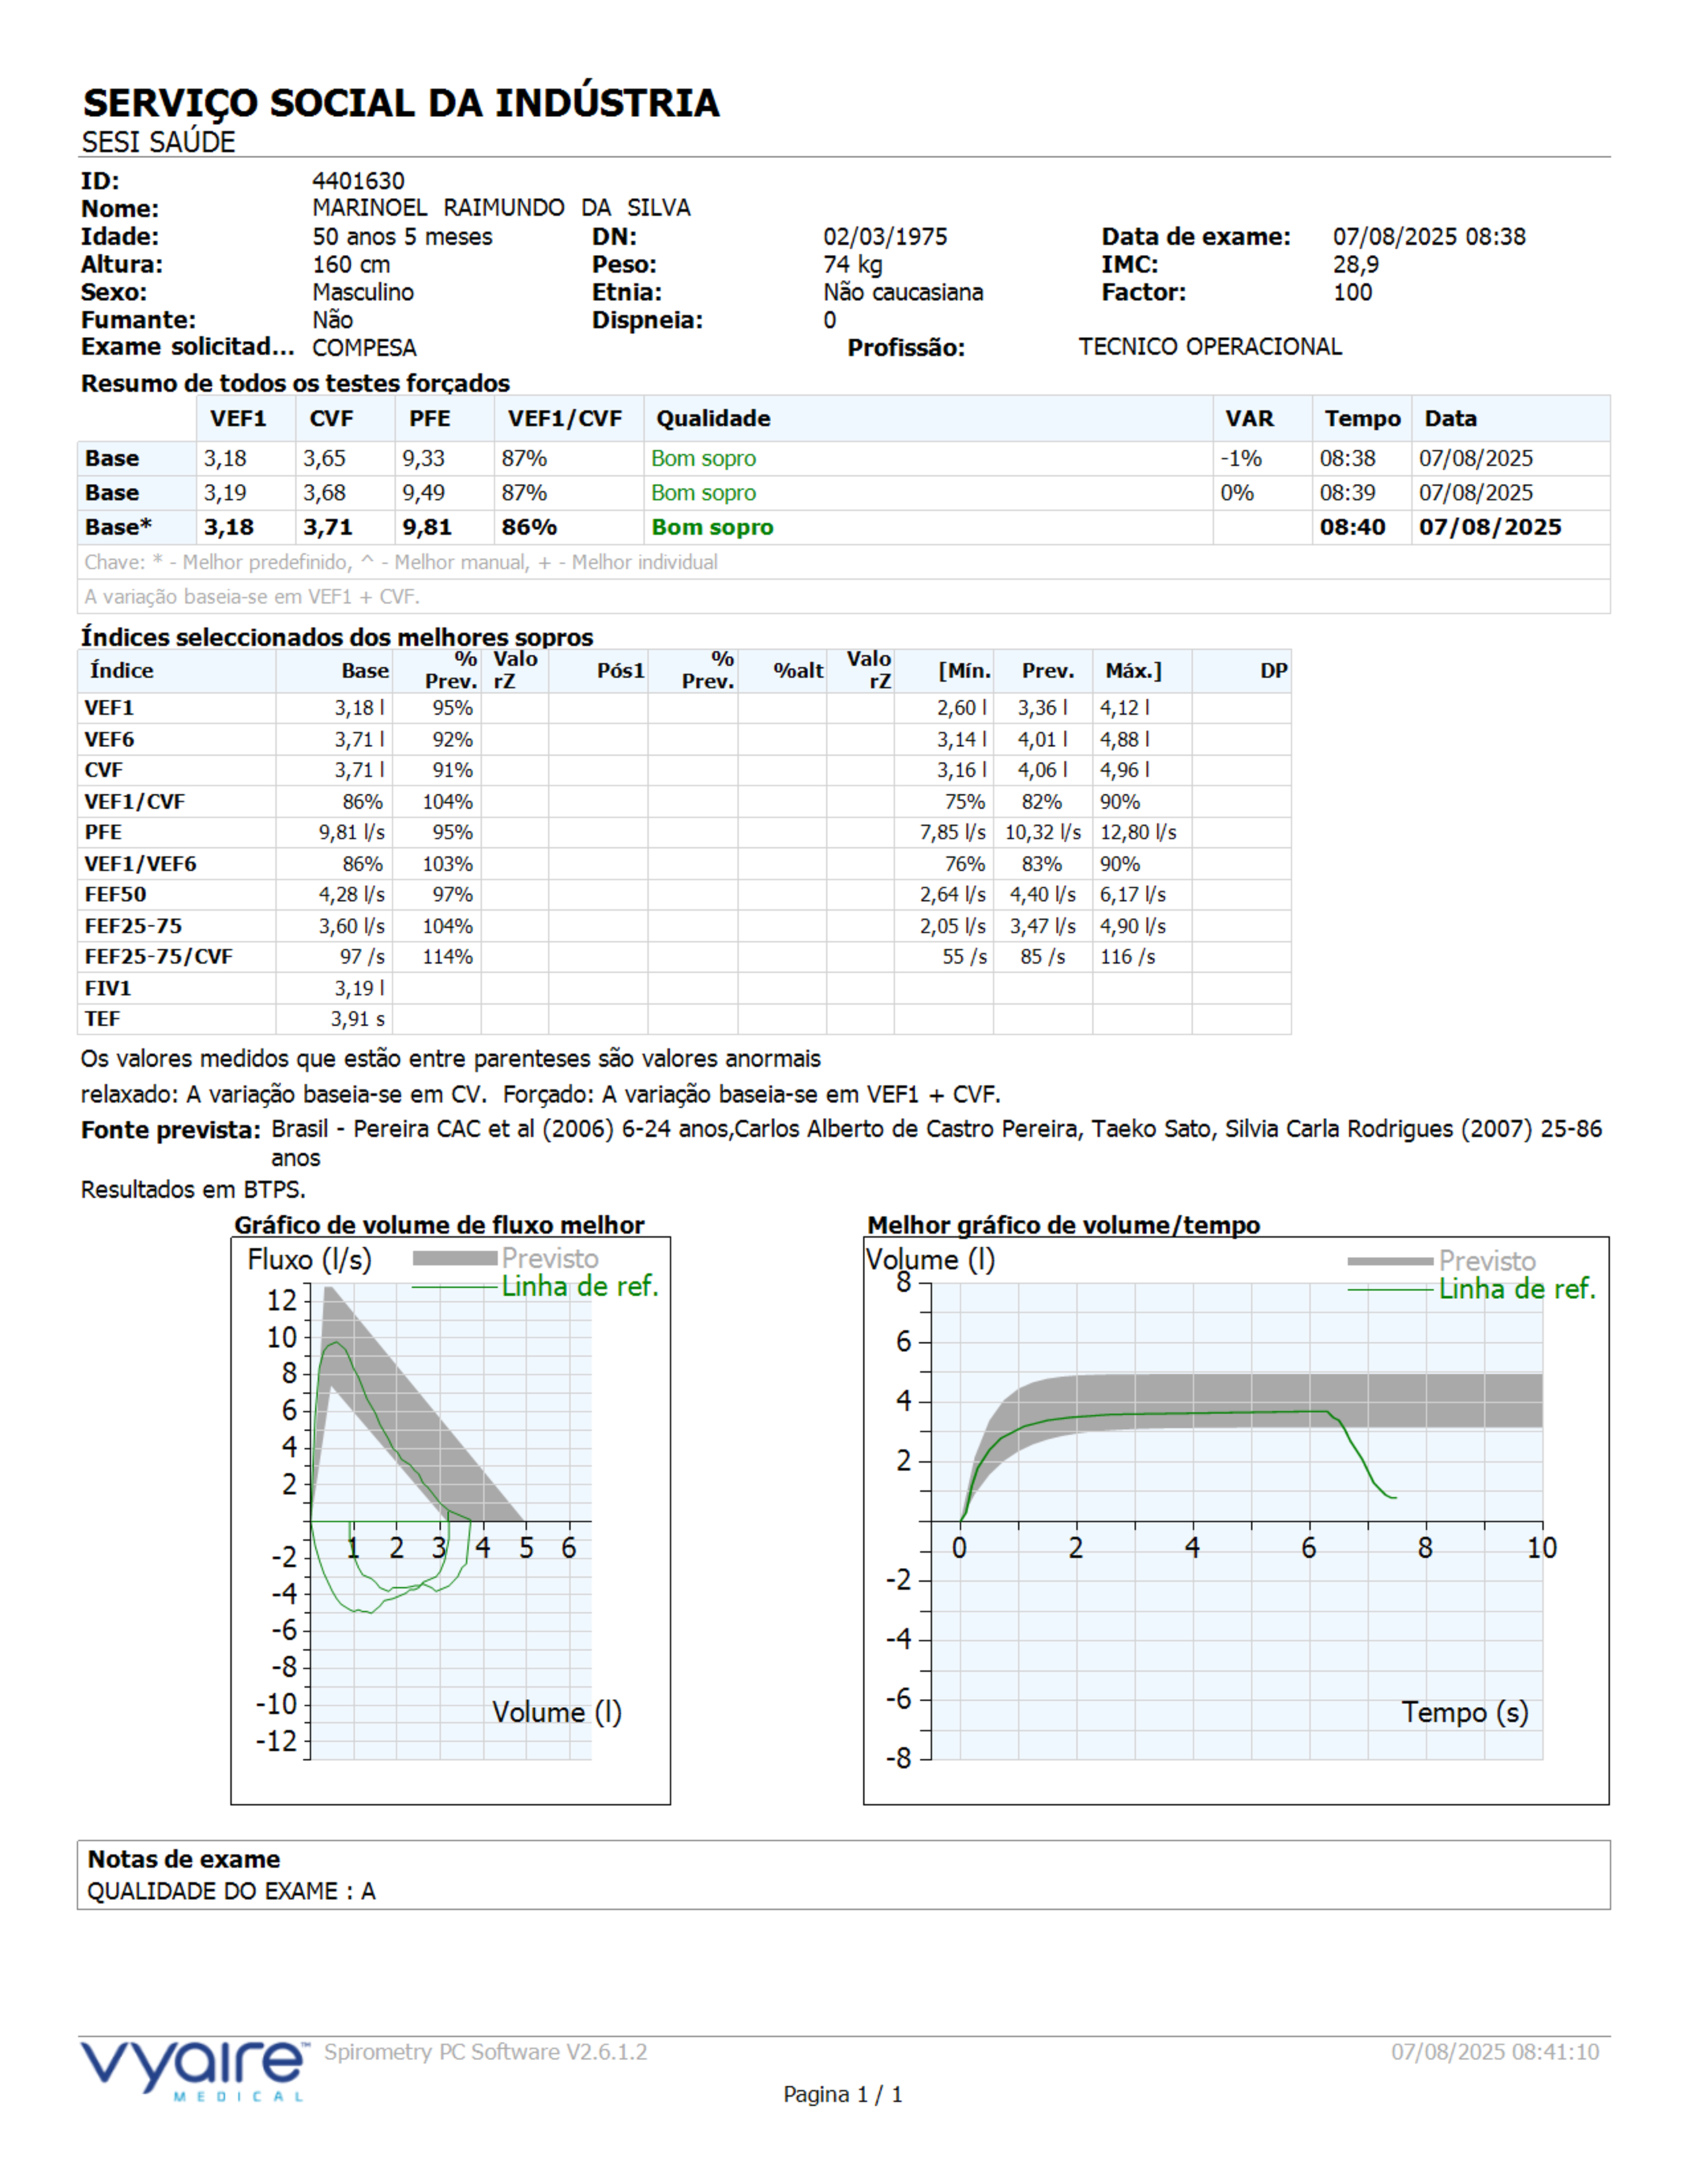
Task: Click the footer timestamp 07/08/2025 08:41:10
Action: (1495, 2053)
